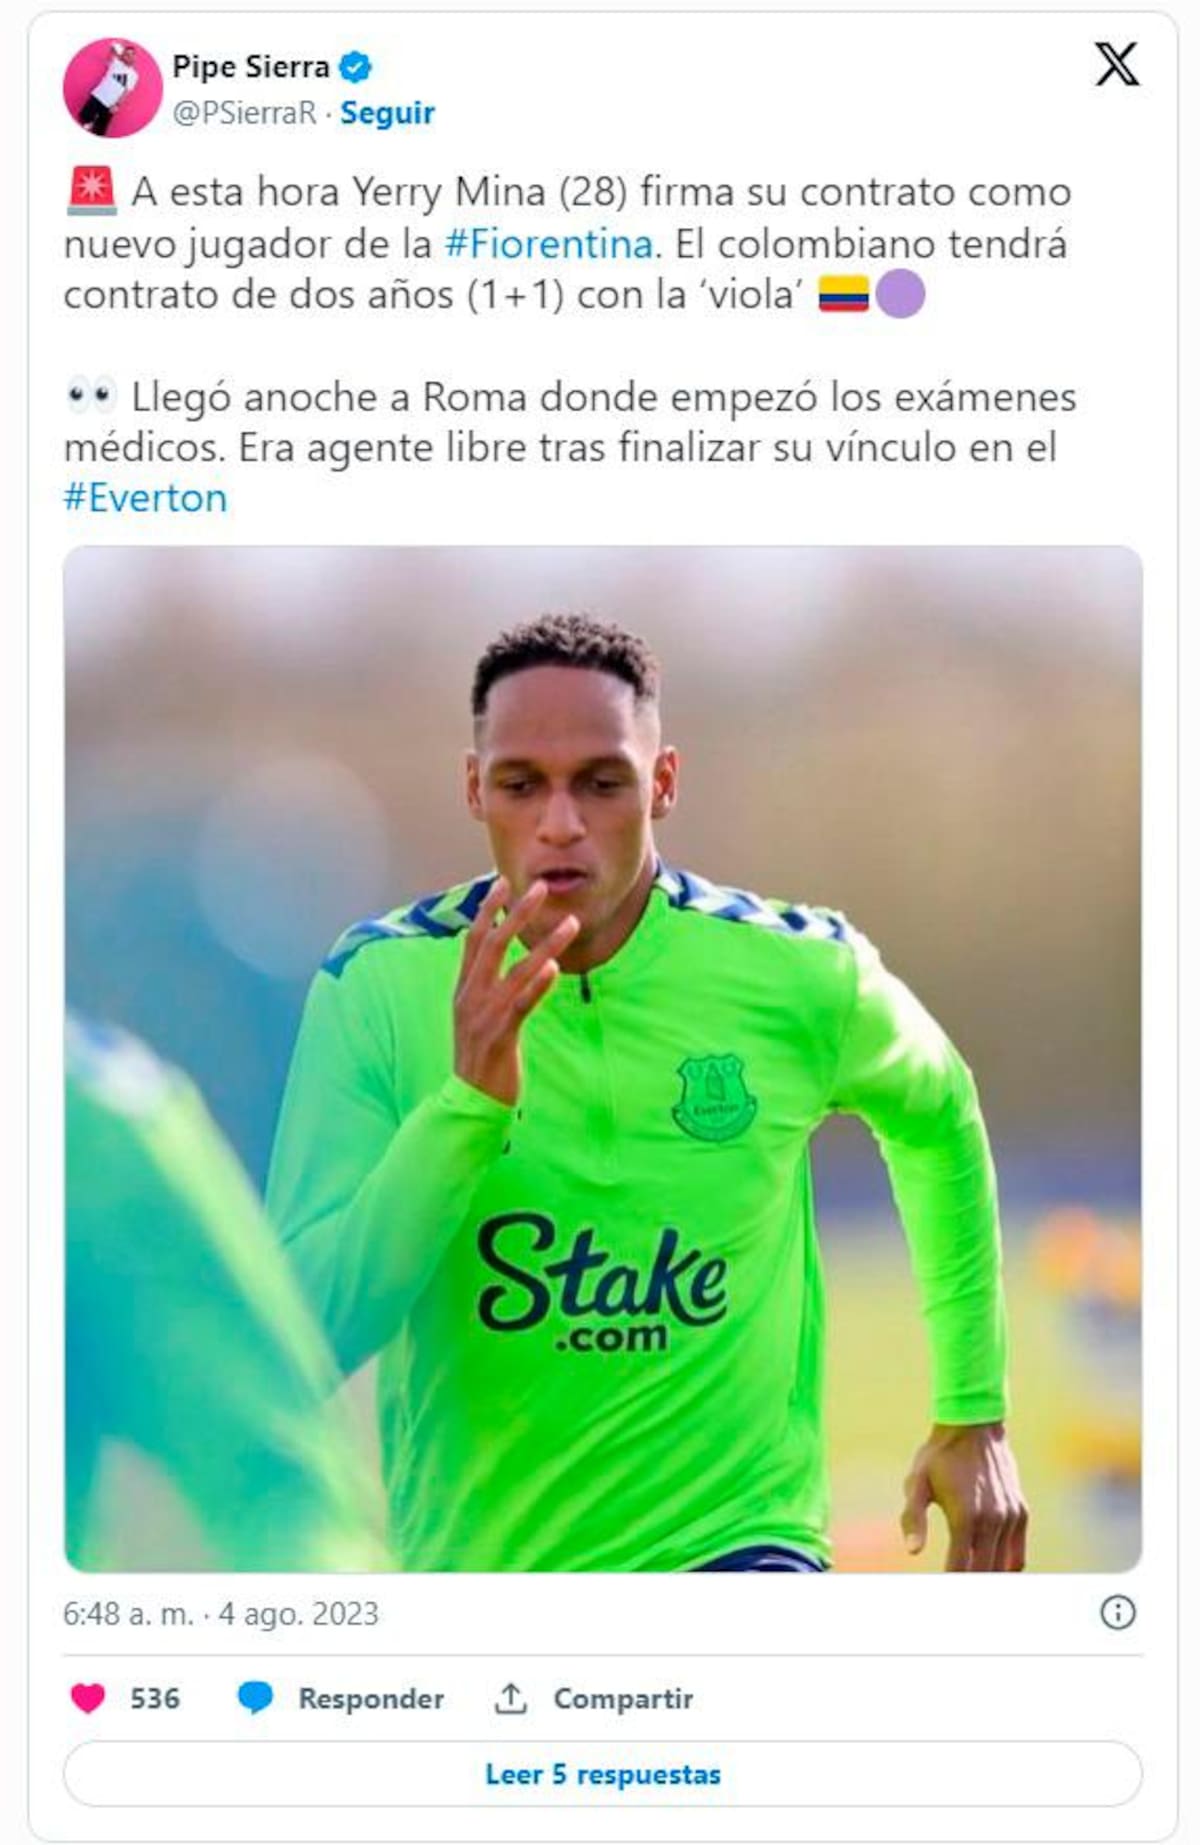
Task: Click the Colombian flag emoji
Action: pyautogui.click(x=843, y=295)
